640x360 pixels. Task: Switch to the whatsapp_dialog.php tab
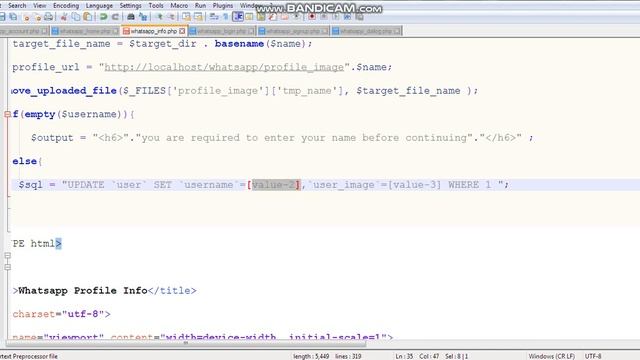pyautogui.click(x=366, y=31)
